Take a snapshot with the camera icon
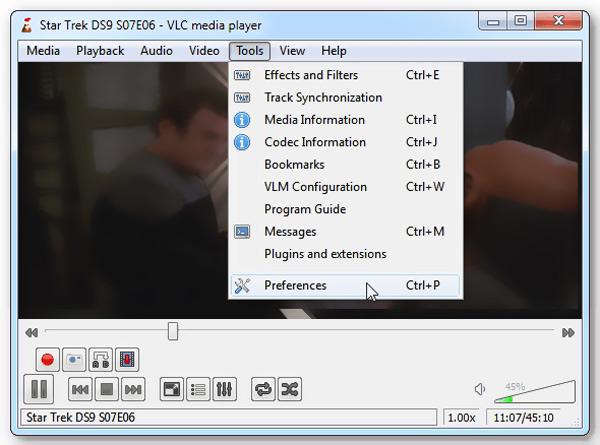 coord(74,359)
